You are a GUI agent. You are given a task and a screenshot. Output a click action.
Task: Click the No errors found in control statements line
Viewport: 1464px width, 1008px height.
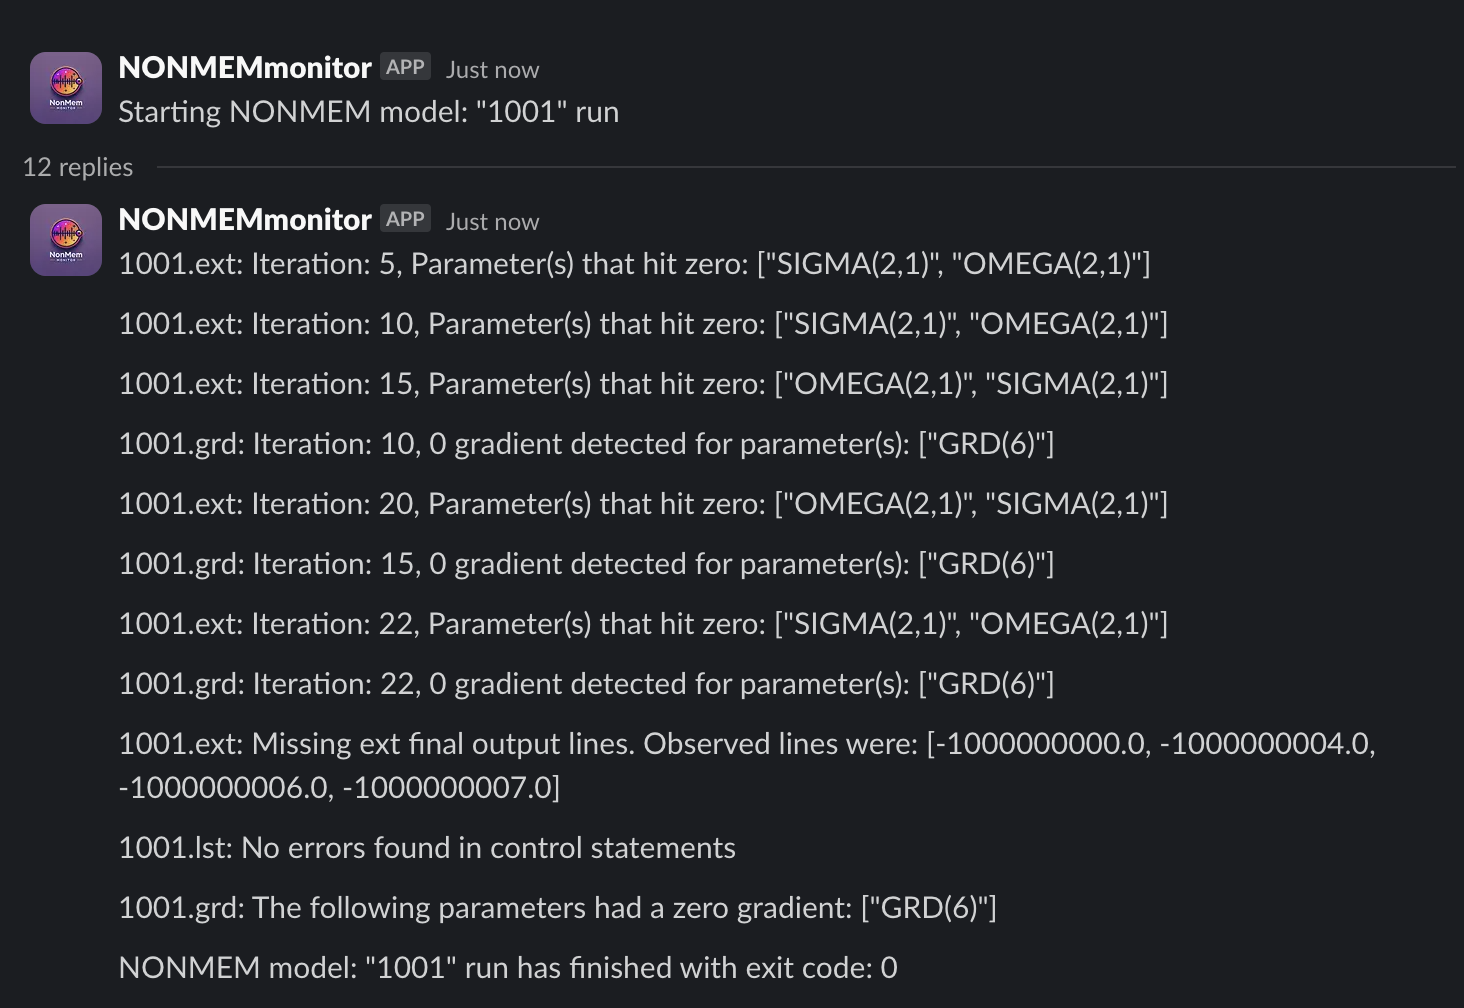(427, 847)
